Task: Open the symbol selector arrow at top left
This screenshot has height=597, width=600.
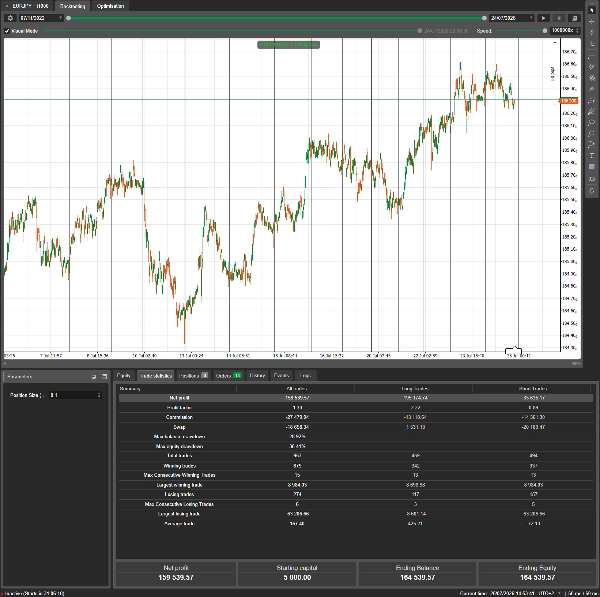Action: point(7,6)
